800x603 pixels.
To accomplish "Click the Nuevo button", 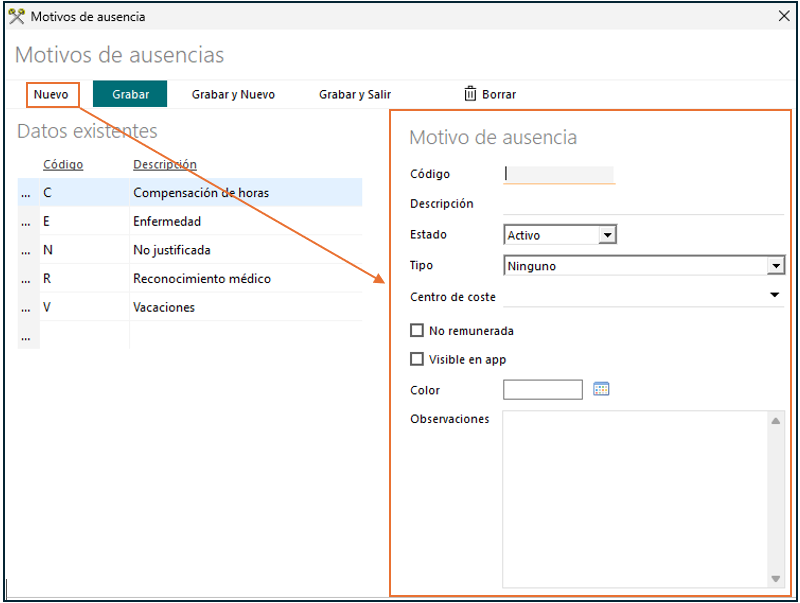I will pos(52,95).
